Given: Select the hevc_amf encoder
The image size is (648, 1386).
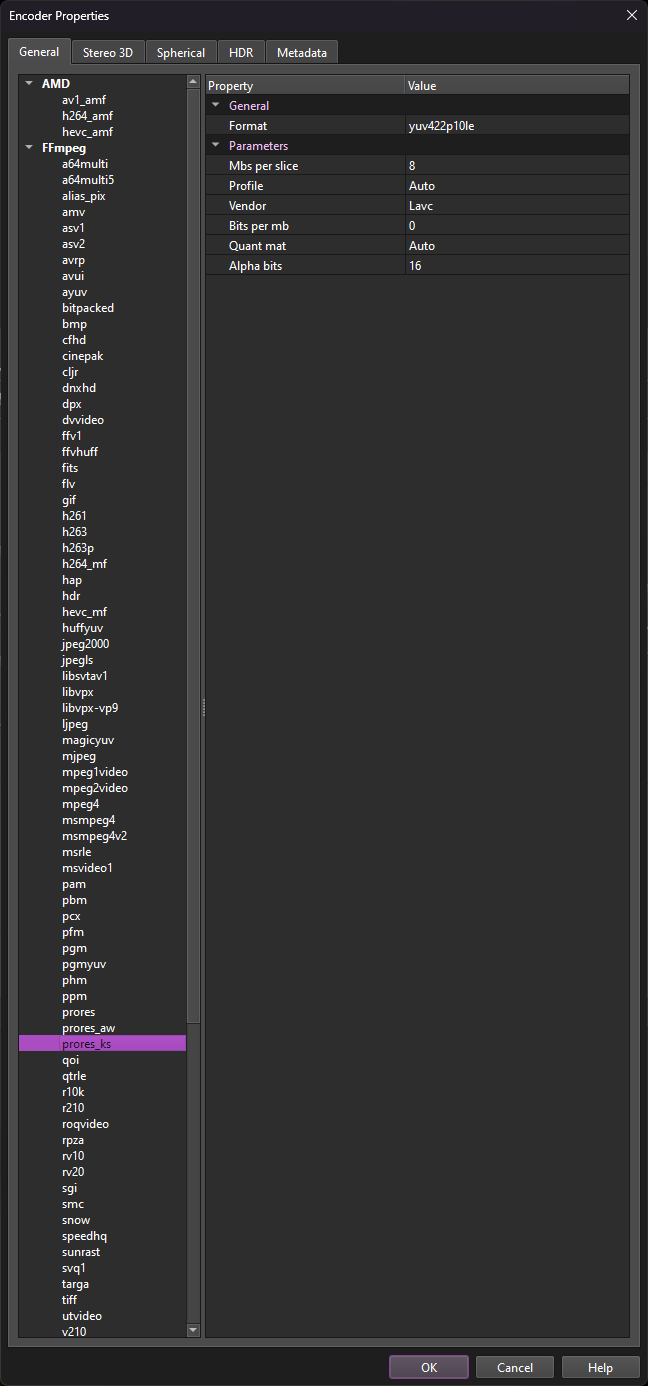Looking at the screenshot, I should pos(87,132).
